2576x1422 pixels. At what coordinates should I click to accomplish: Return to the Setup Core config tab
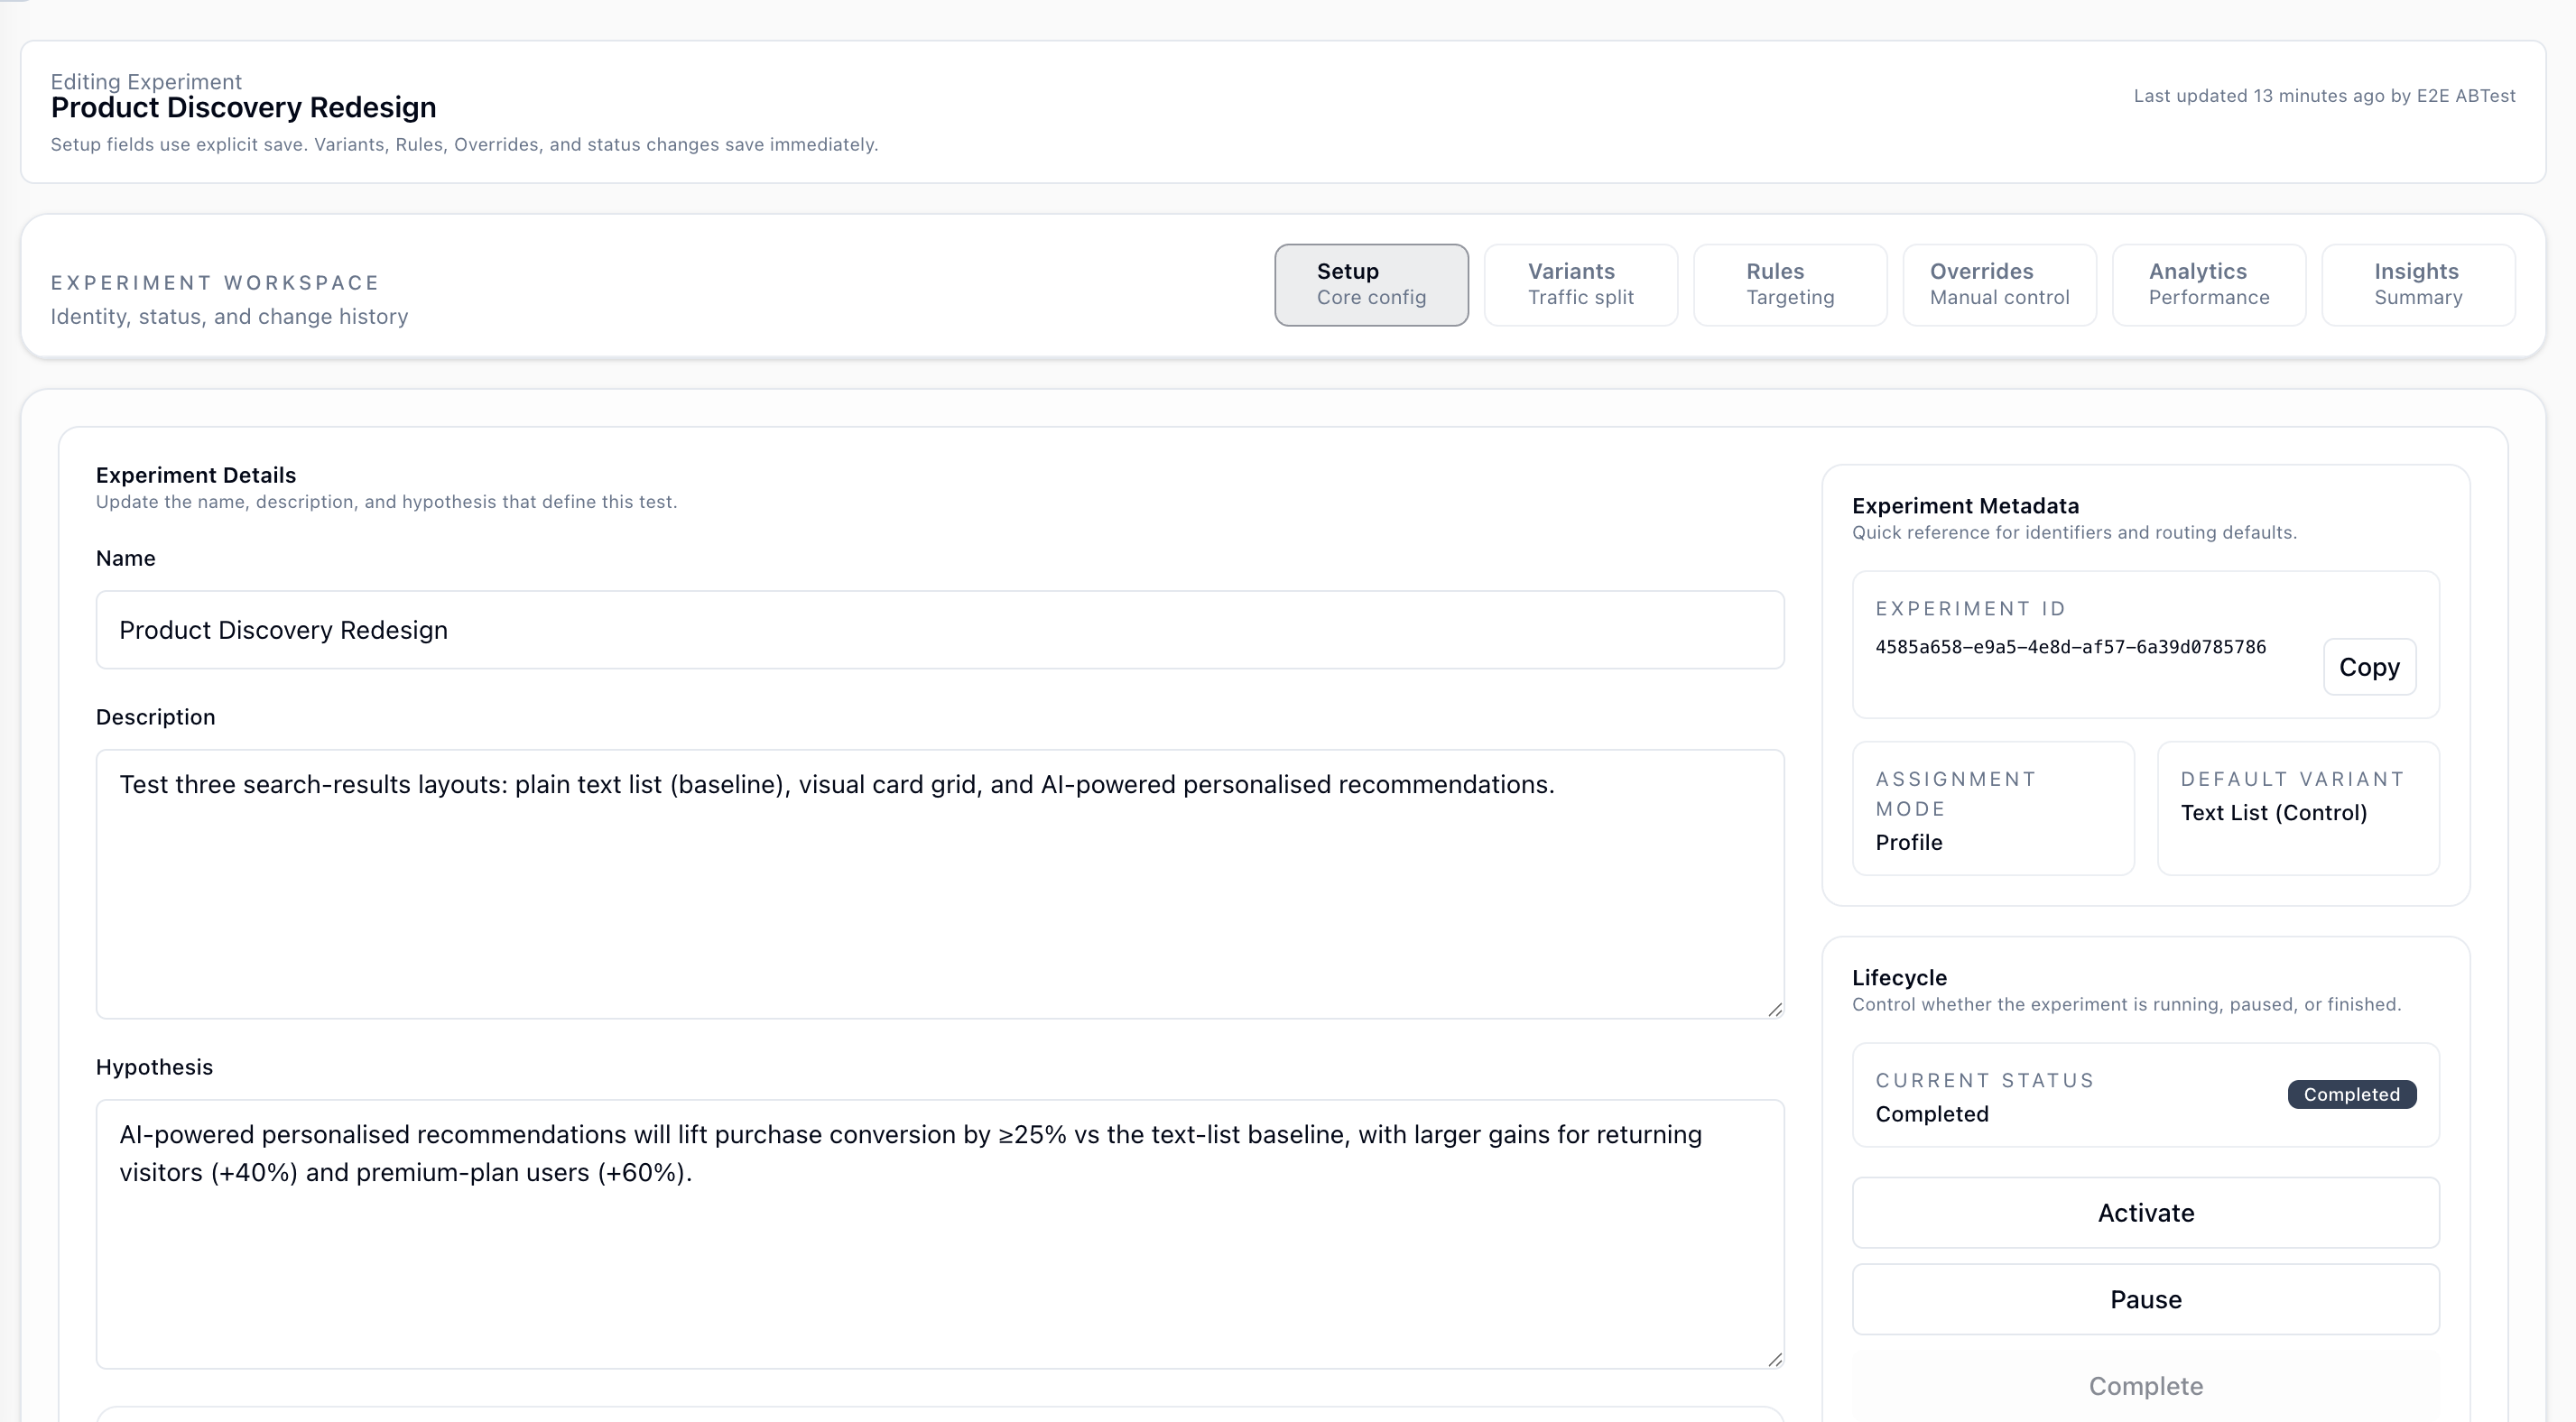click(1371, 284)
